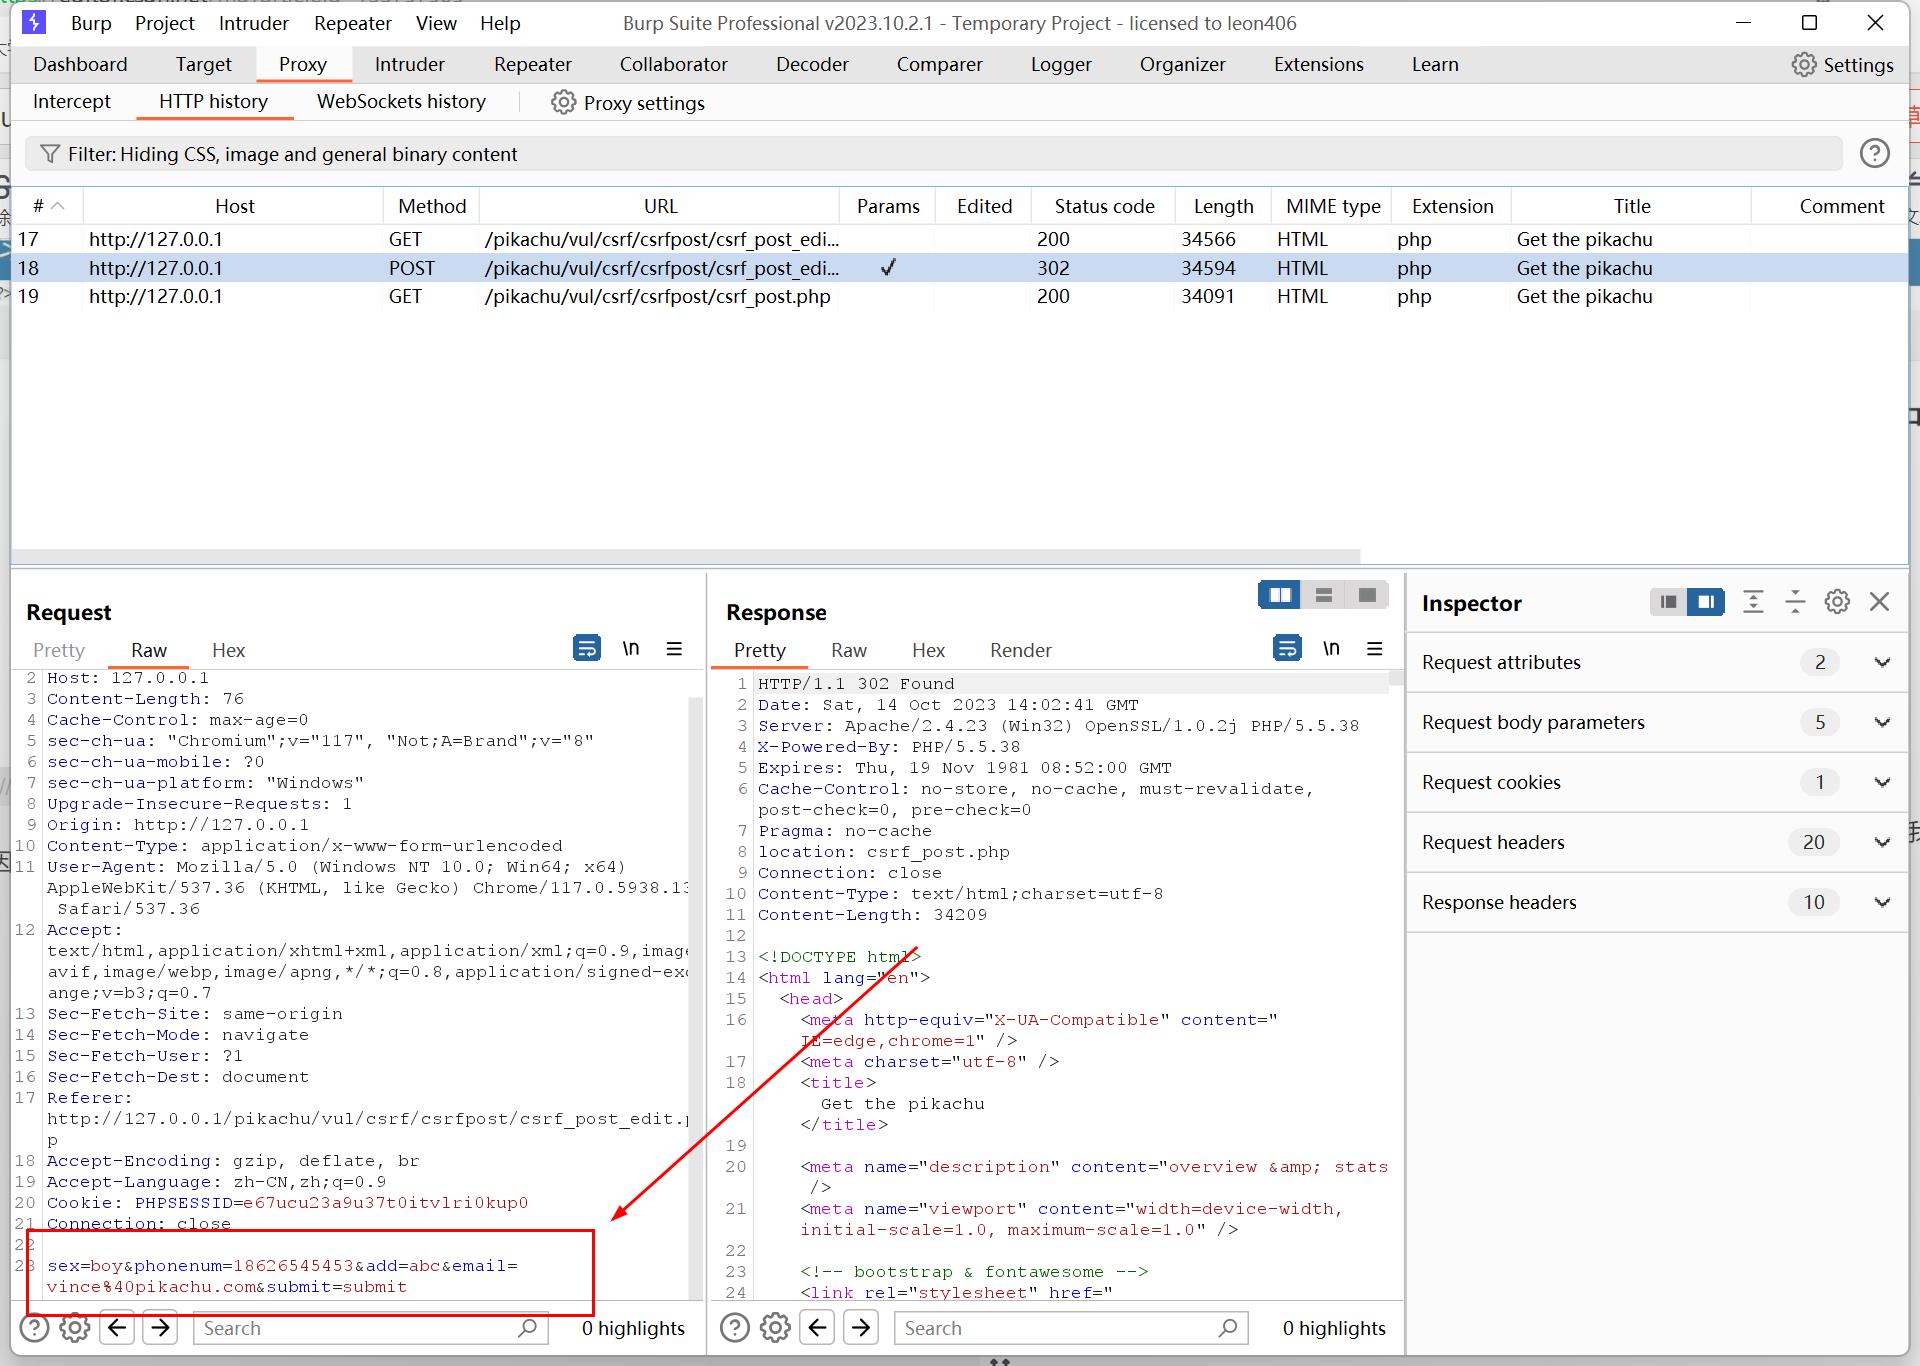Sort history by Method column
1920x1366 pixels.
coord(432,206)
